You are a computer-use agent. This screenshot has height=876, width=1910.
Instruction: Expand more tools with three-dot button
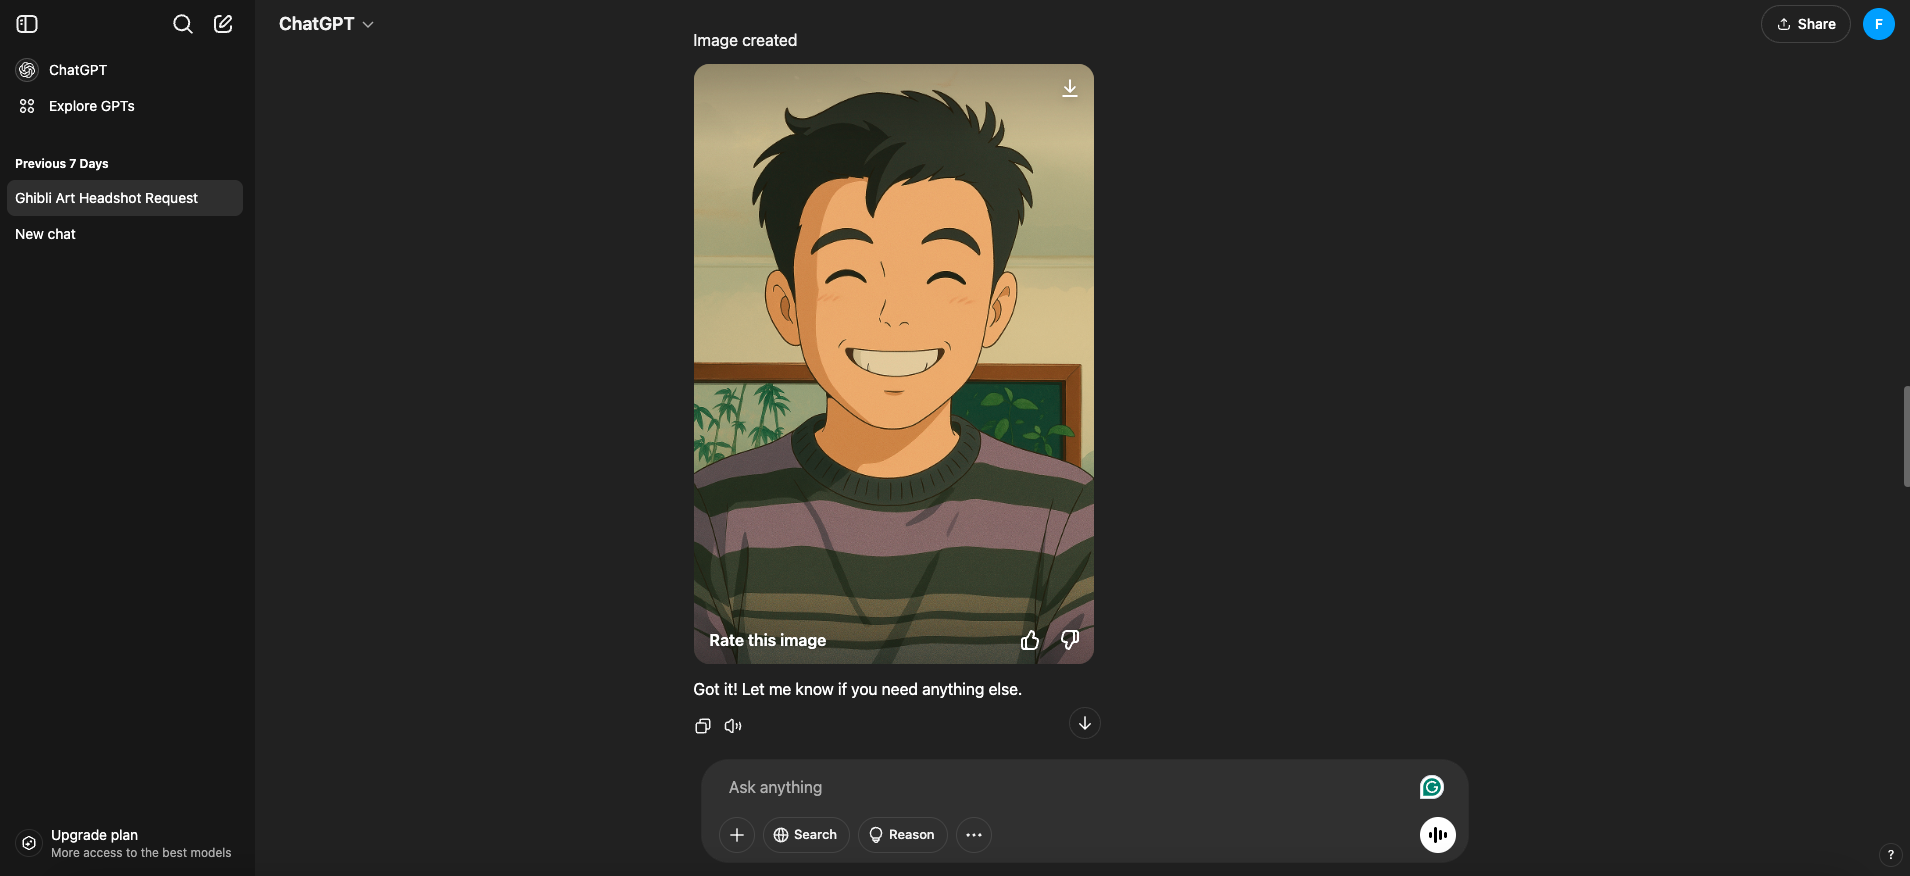click(974, 835)
